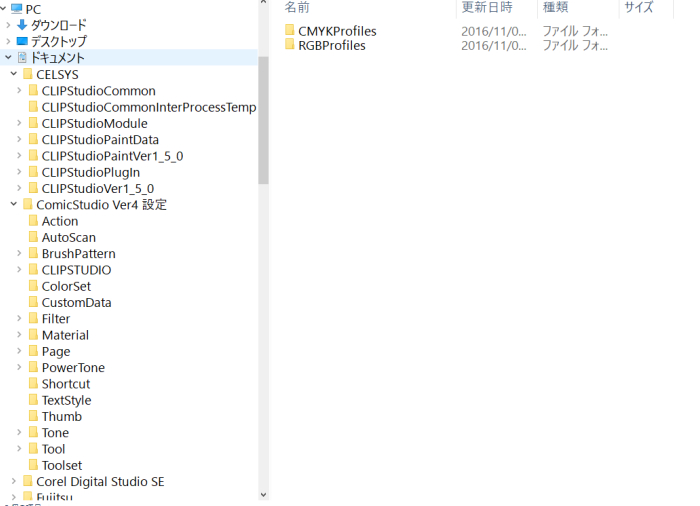Sort by the 更新日時 column header
The image size is (700, 506).
click(x=487, y=8)
